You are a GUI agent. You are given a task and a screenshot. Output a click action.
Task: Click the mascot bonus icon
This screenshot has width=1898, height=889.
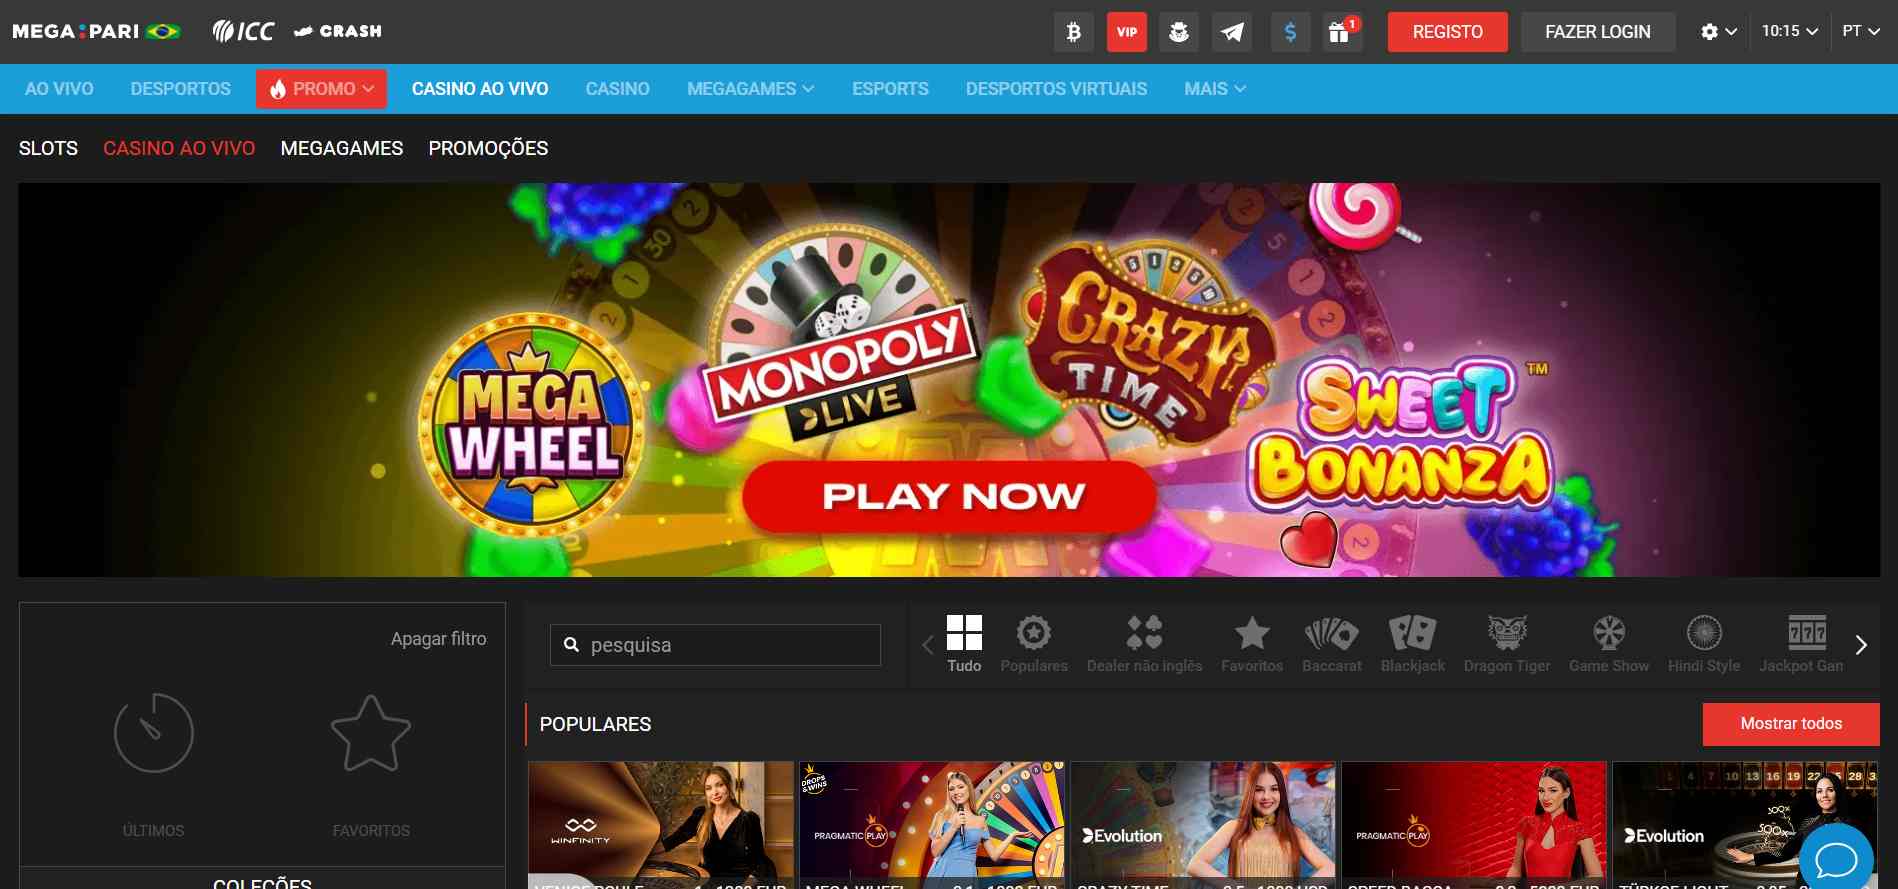click(x=1179, y=32)
